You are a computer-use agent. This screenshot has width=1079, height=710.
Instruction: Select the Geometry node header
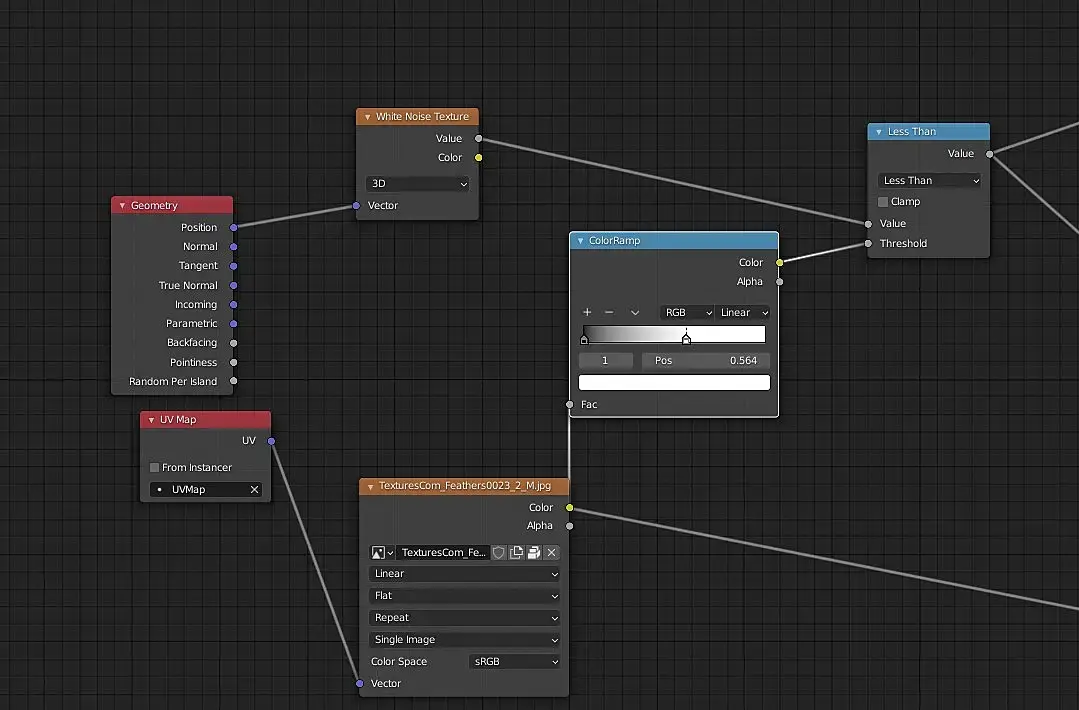[172, 206]
